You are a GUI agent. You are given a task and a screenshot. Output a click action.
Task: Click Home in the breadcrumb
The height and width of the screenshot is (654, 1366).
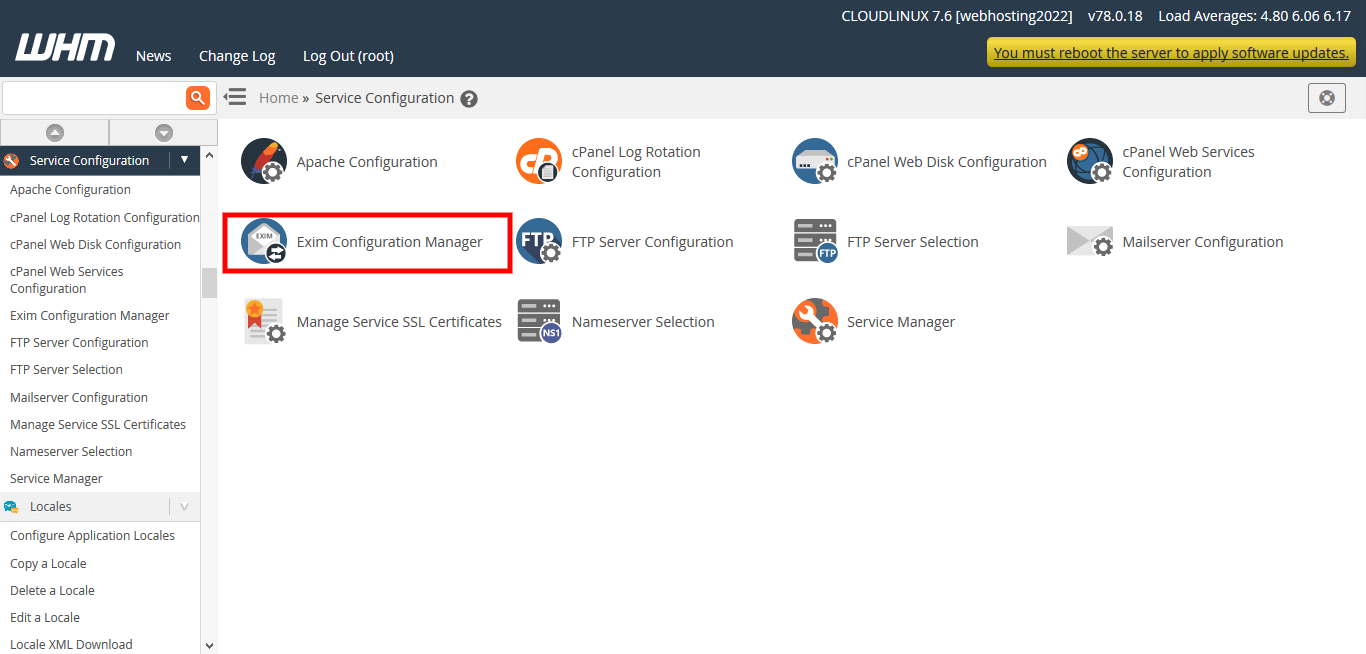pos(278,98)
